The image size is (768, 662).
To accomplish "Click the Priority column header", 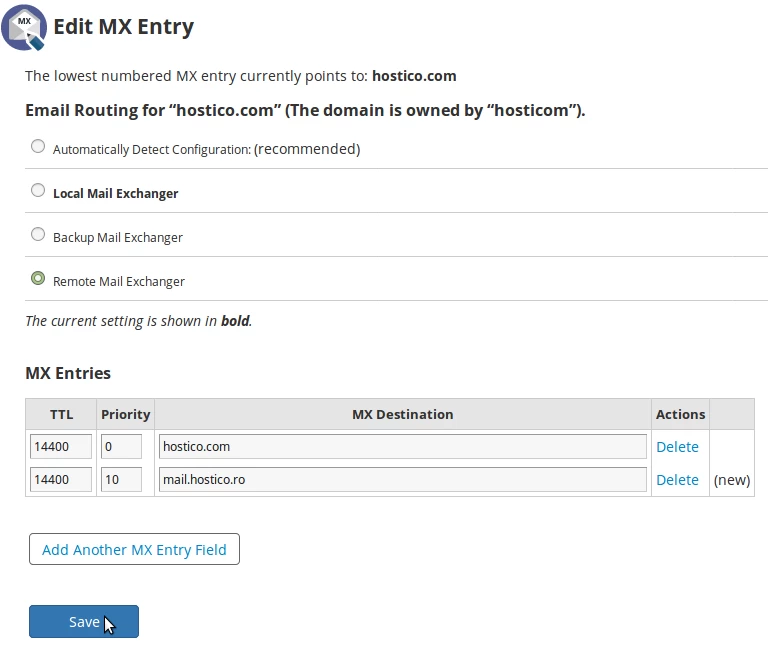I will tap(125, 414).
